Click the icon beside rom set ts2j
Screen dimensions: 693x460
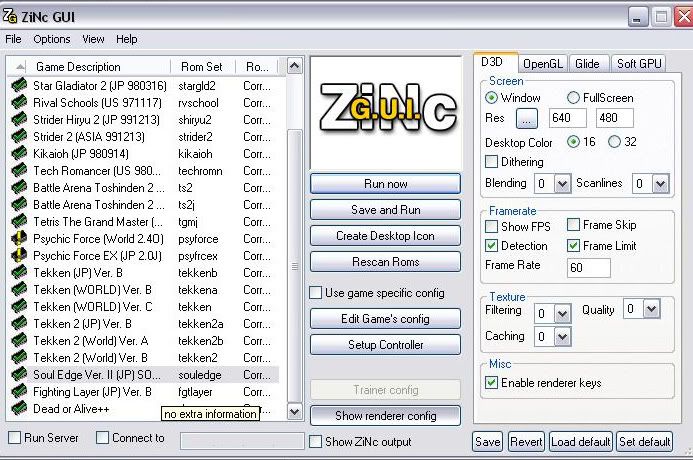pos(19,205)
